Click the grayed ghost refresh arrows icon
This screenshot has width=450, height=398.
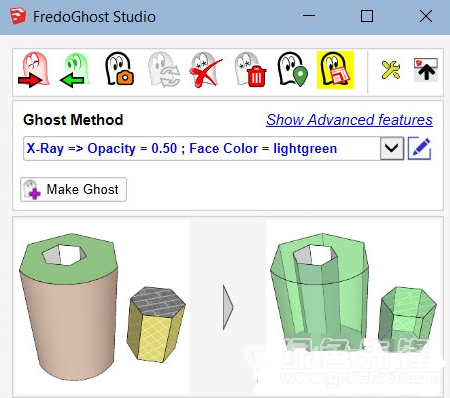[164, 69]
